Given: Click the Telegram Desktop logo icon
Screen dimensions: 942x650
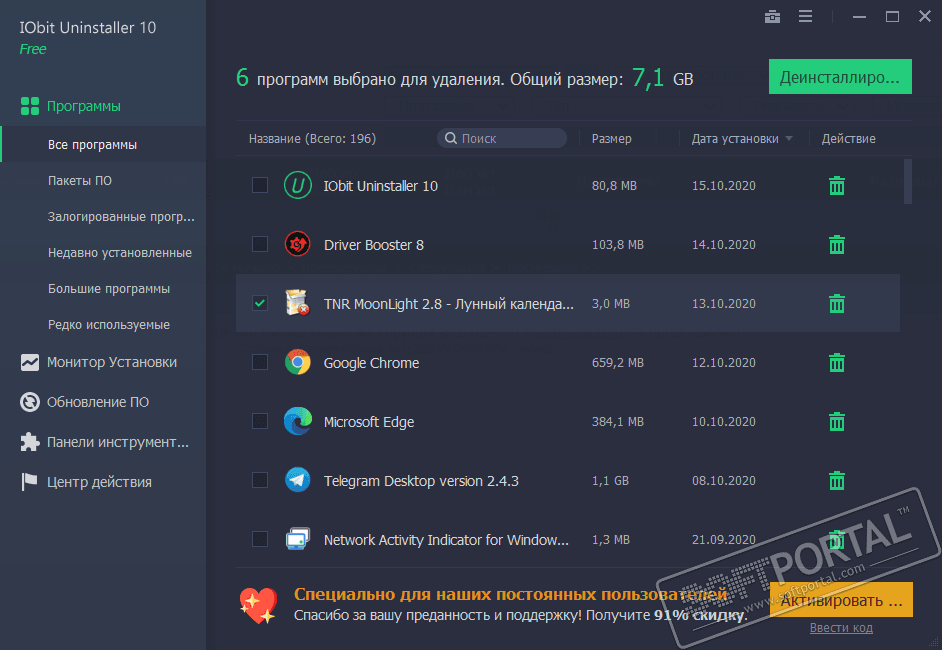Looking at the screenshot, I should [297, 479].
